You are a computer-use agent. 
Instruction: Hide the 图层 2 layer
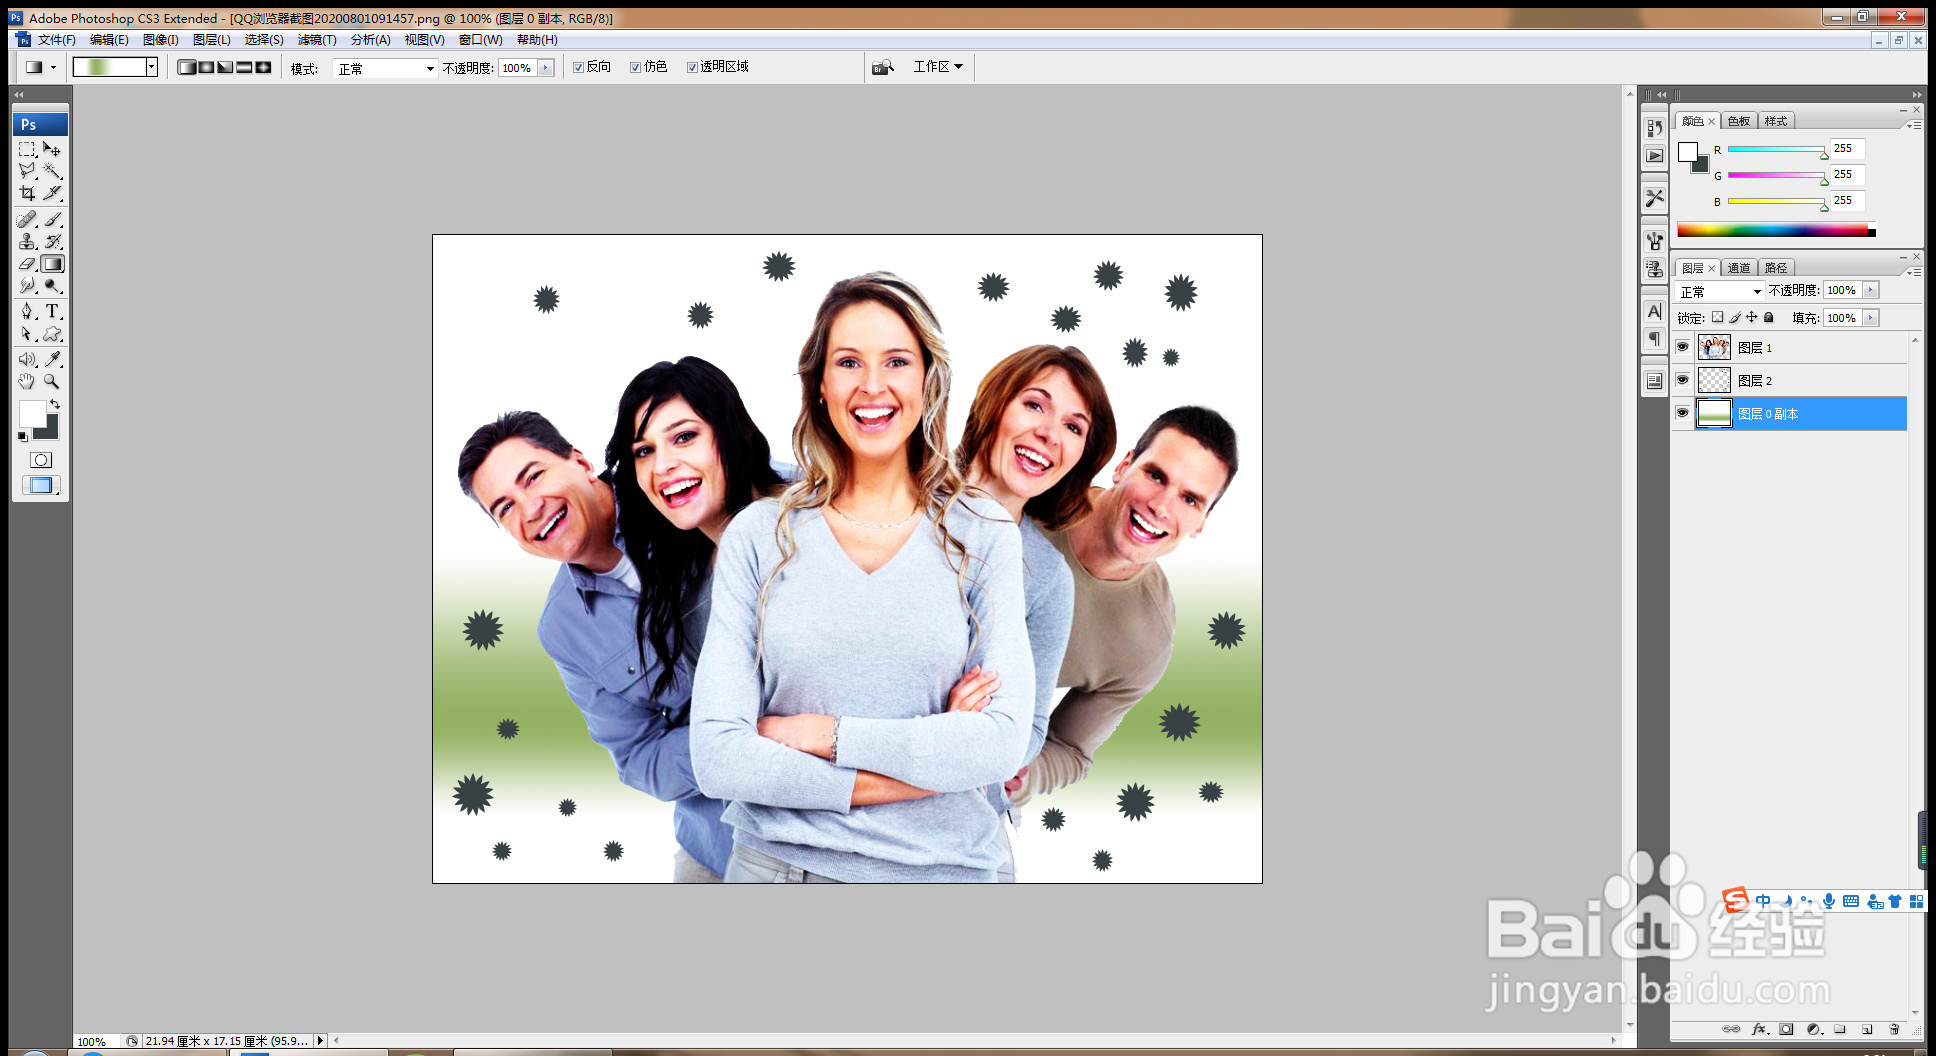[1682, 380]
